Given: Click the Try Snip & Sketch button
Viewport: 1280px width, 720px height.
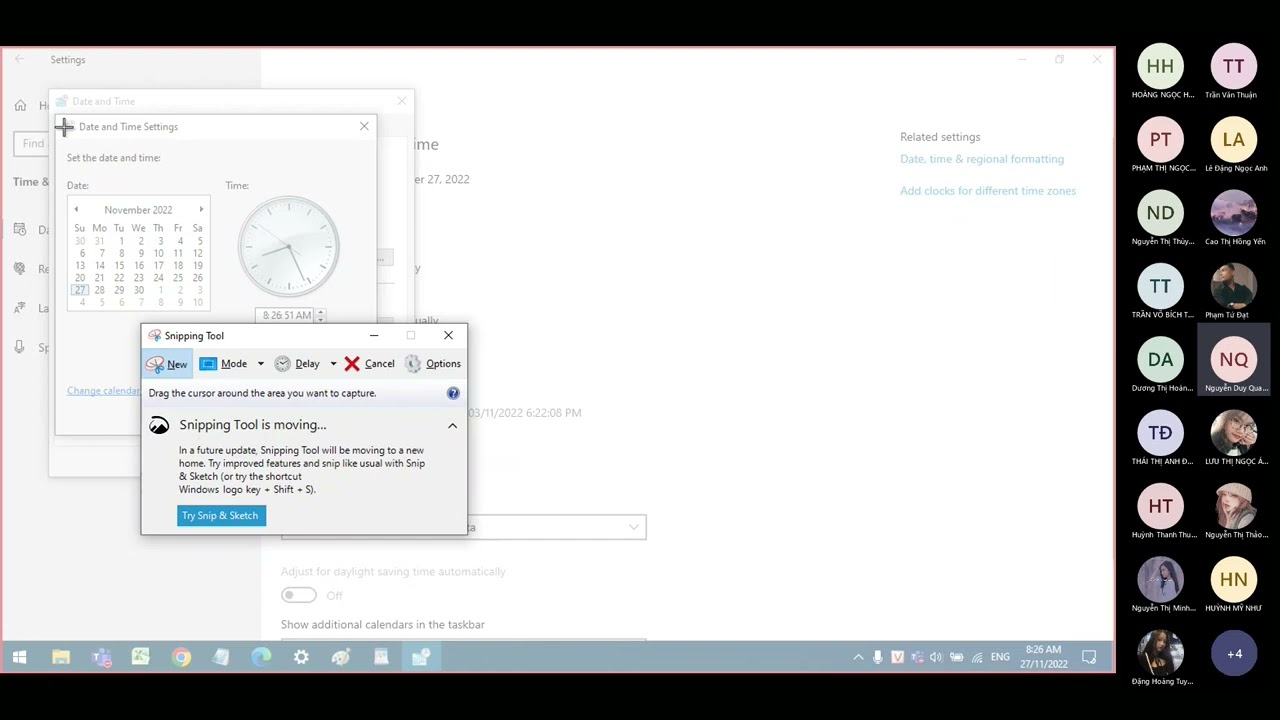Looking at the screenshot, I should click(221, 515).
